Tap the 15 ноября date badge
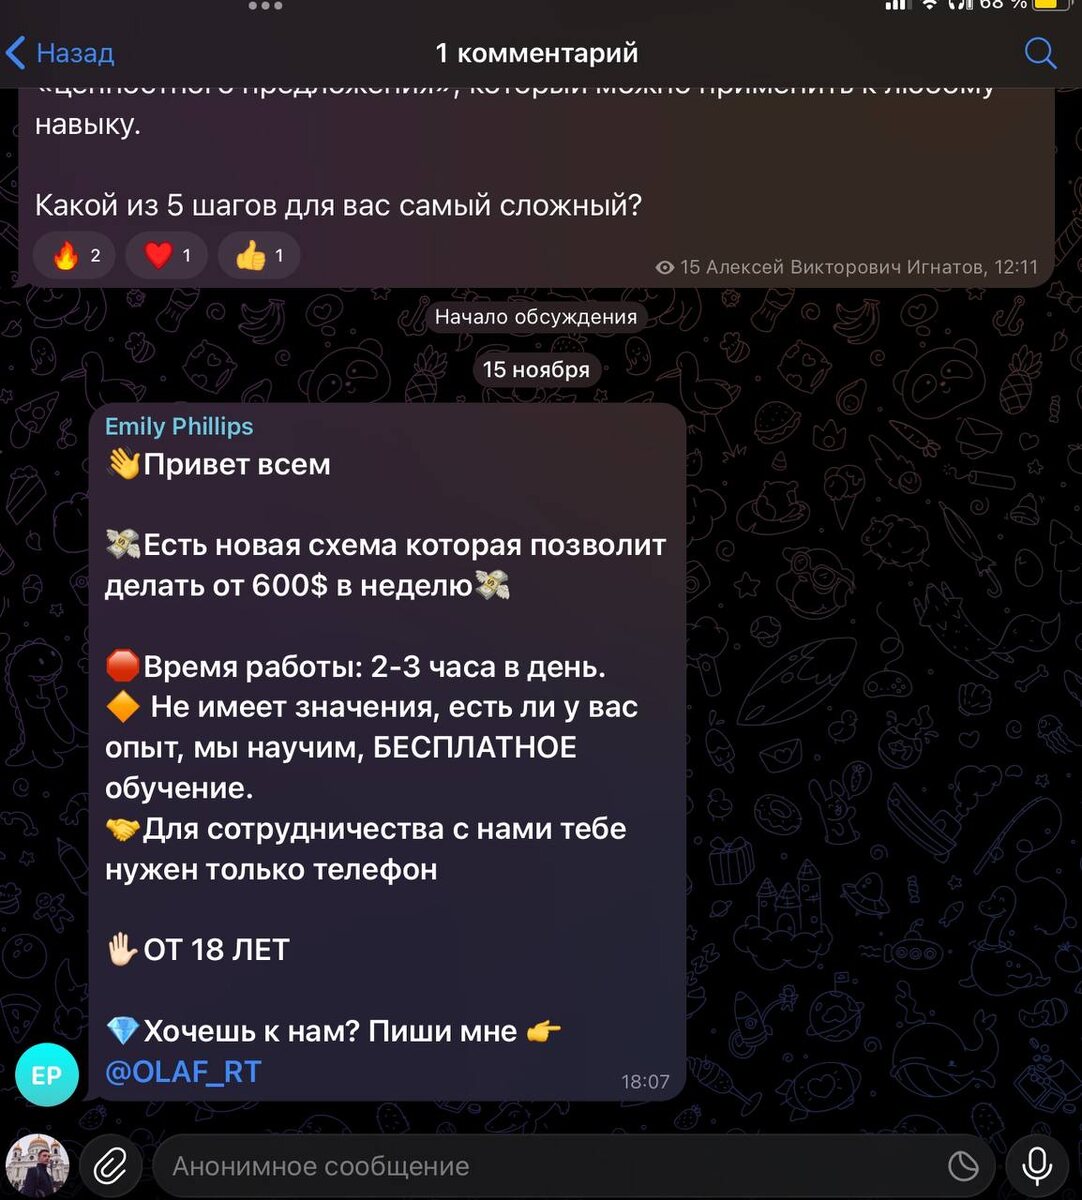The image size is (1082, 1200). (536, 370)
